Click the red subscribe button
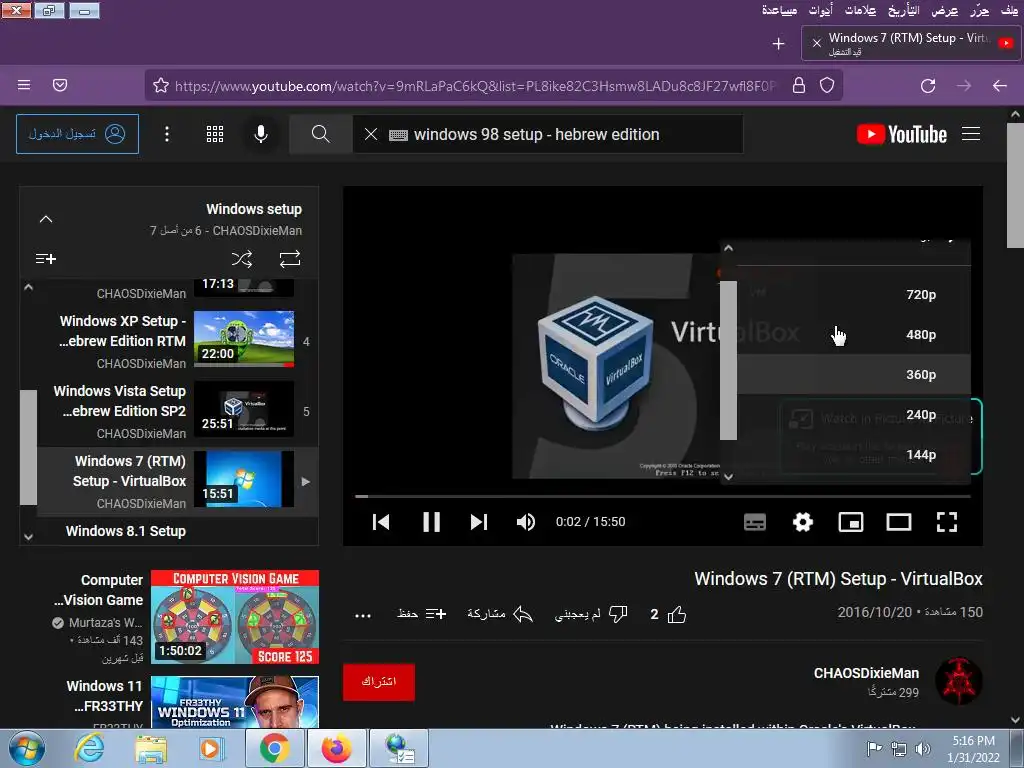1024x768 pixels. pos(379,682)
